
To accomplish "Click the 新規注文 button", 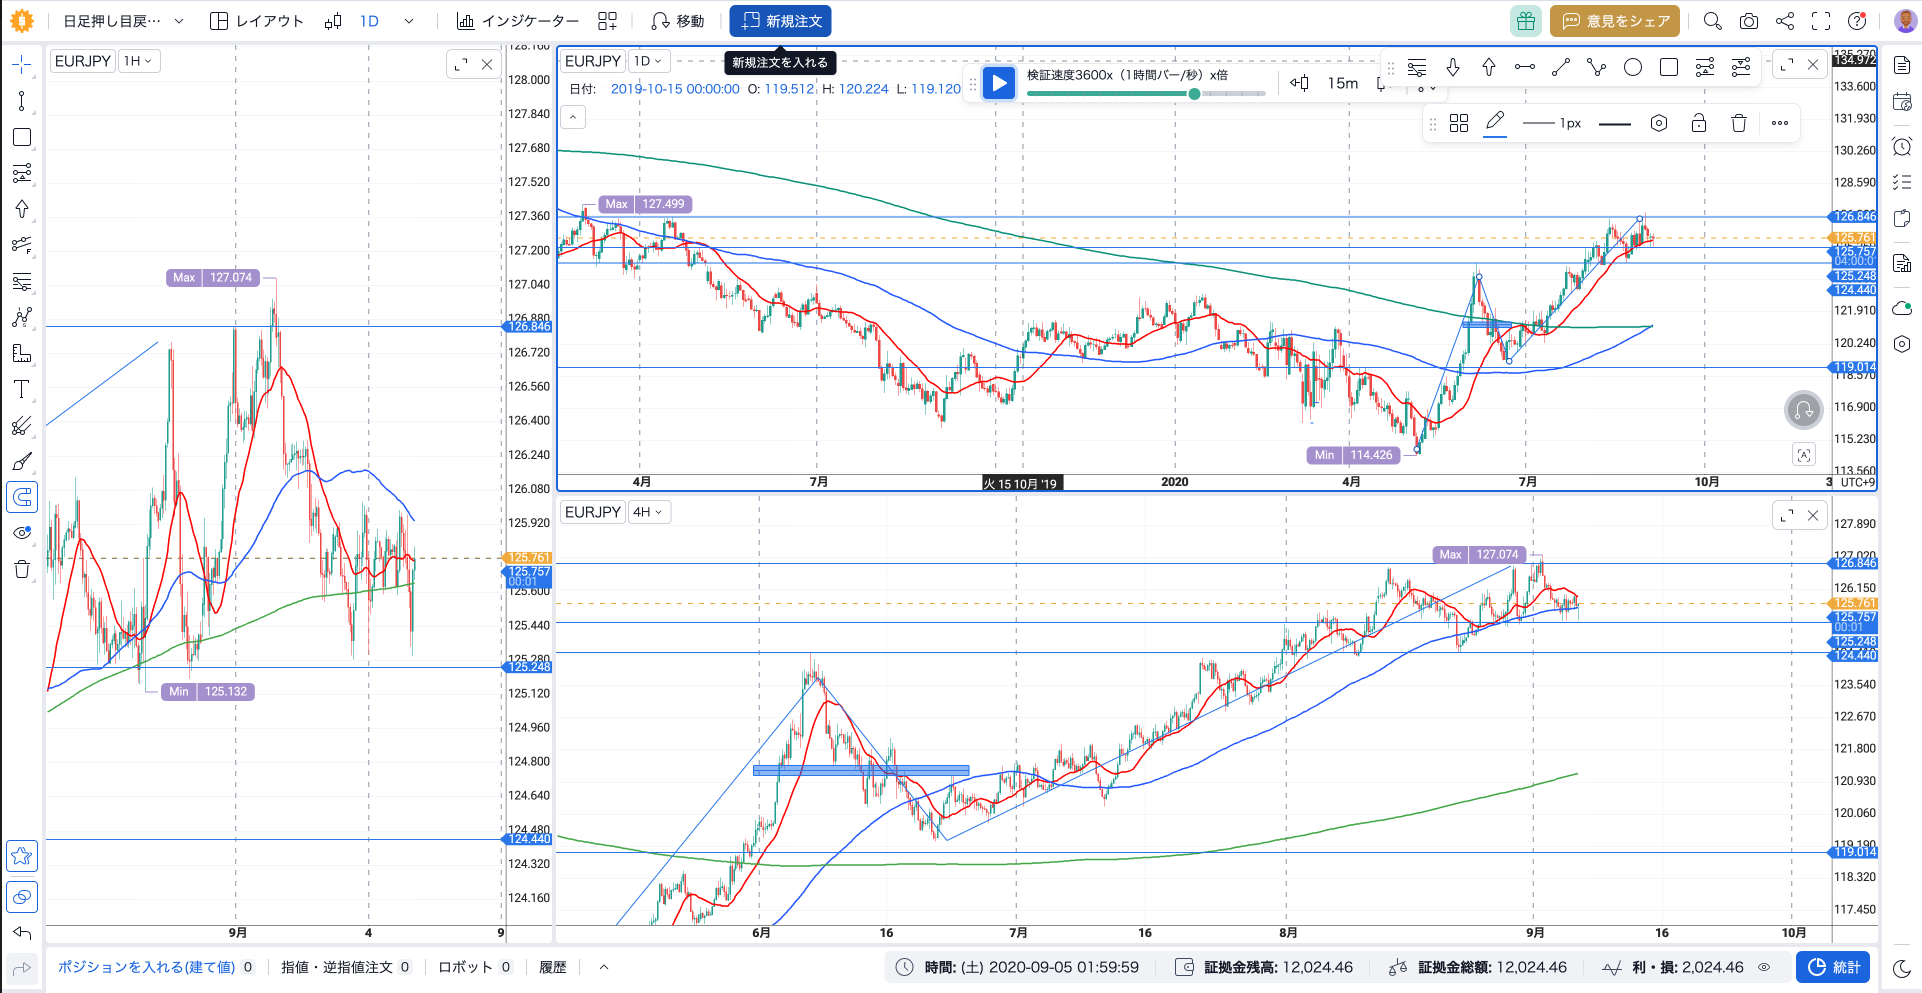I will click(780, 21).
